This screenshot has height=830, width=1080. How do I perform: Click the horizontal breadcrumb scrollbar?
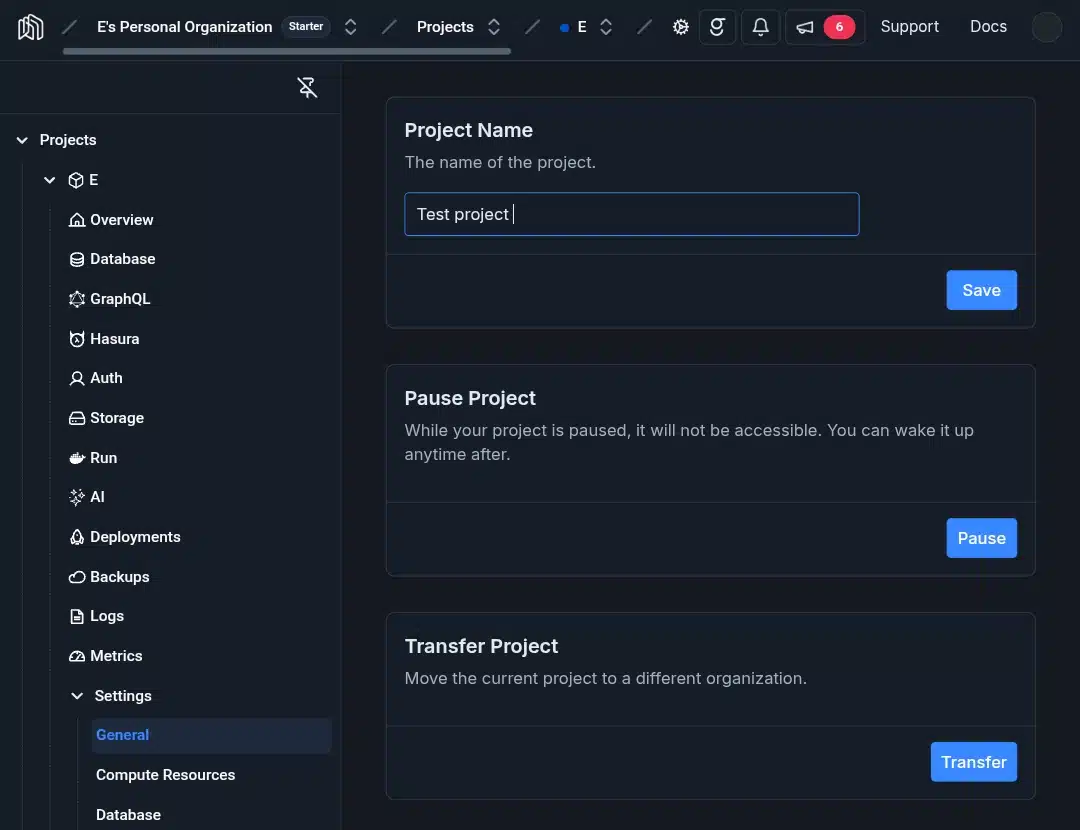coord(287,51)
